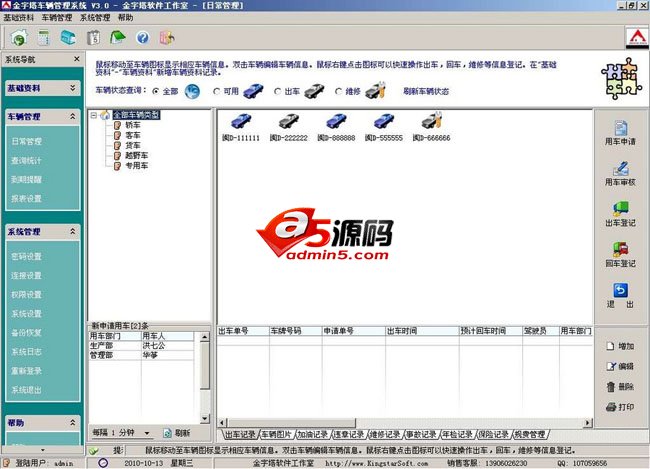This screenshot has width=650, height=469.
Task: Expand the 基础资料 sidebar section
Action: pyautogui.click(x=73, y=88)
